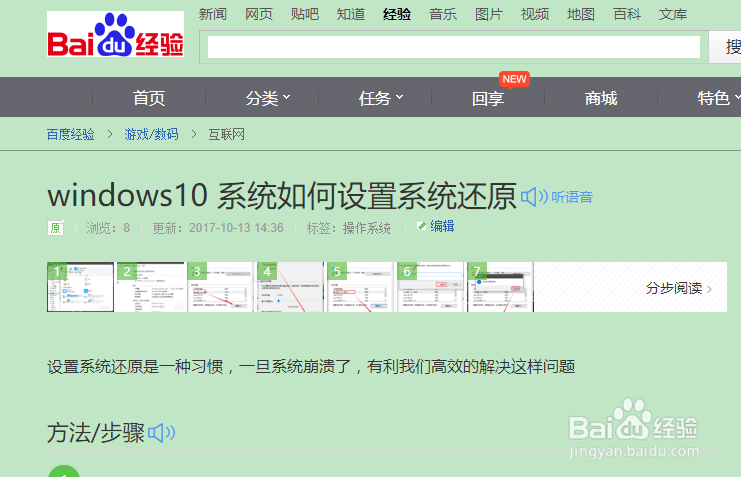
Task: Click the 原 original badge icon
Action: [x=55, y=228]
